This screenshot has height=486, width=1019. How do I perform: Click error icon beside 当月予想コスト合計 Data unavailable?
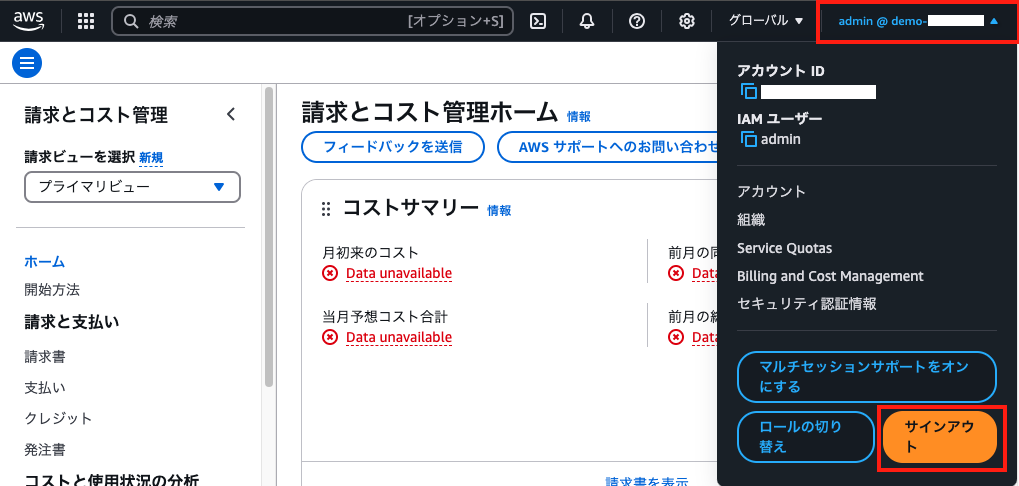click(330, 337)
